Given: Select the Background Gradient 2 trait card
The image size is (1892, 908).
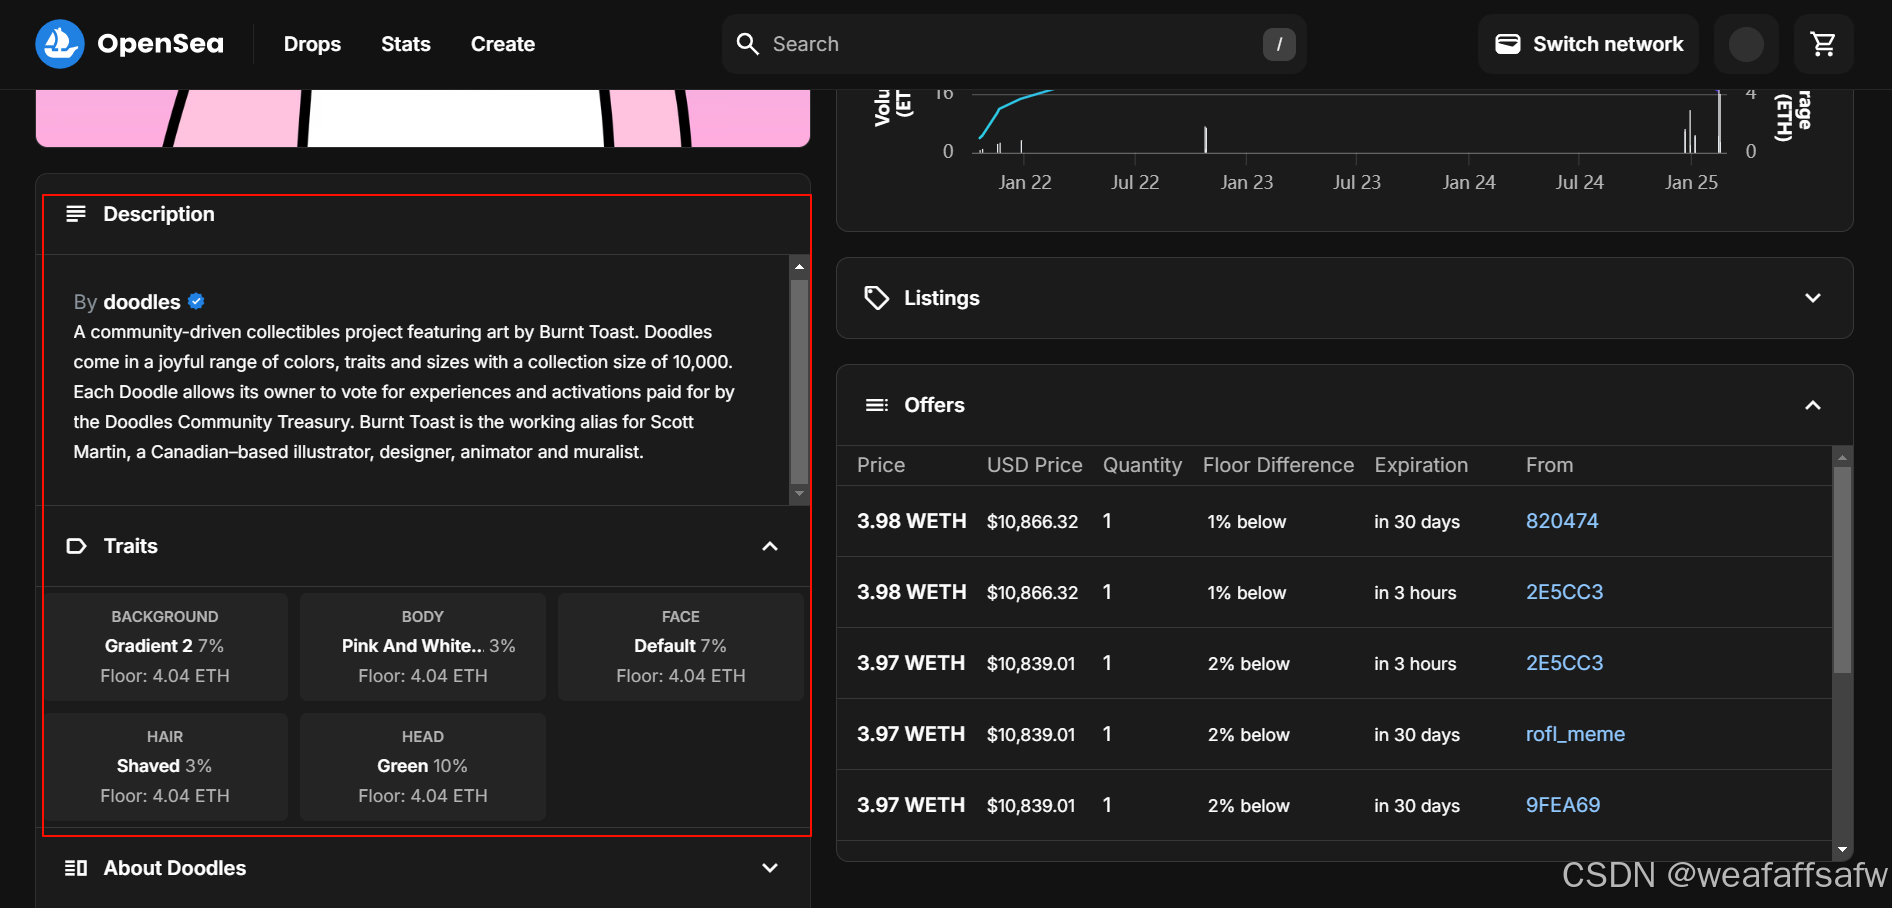Looking at the screenshot, I should point(165,646).
